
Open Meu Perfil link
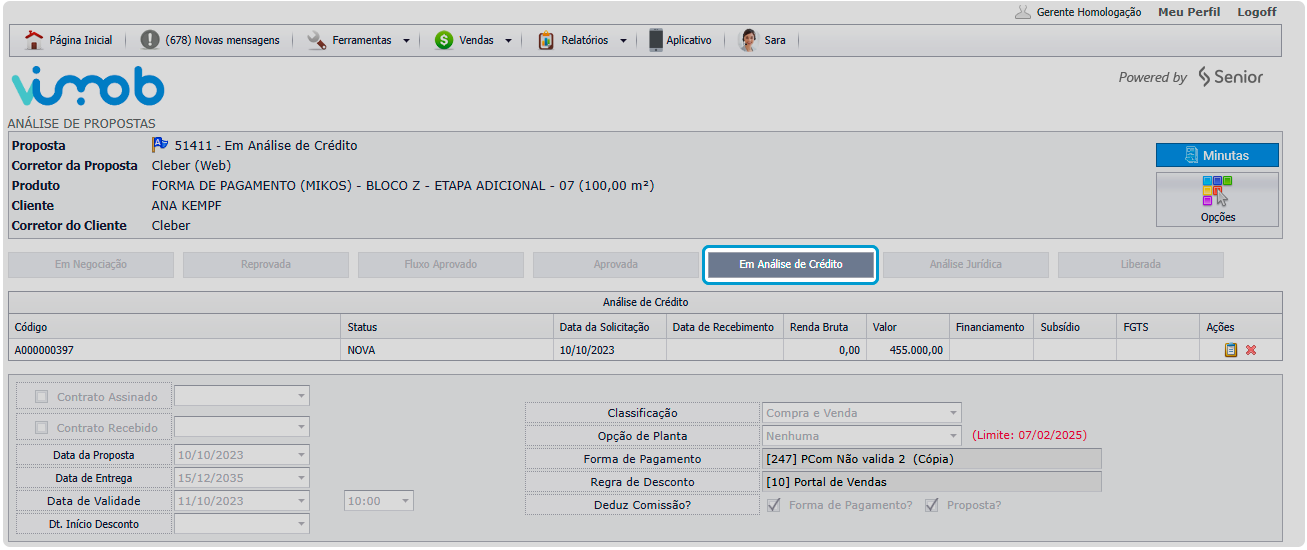point(1189,12)
